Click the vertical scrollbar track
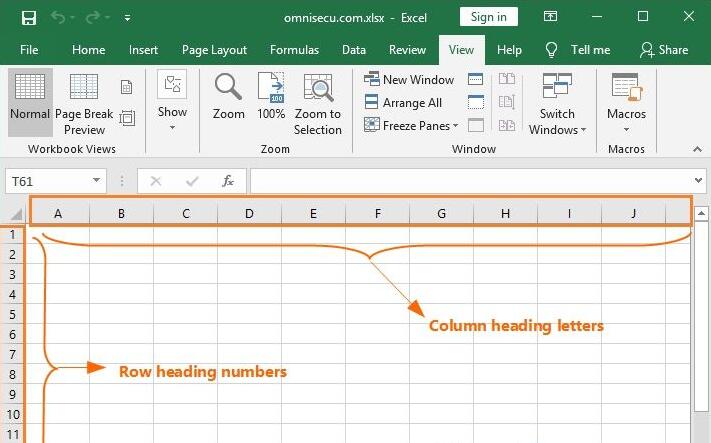The image size is (711, 443). coord(701,425)
